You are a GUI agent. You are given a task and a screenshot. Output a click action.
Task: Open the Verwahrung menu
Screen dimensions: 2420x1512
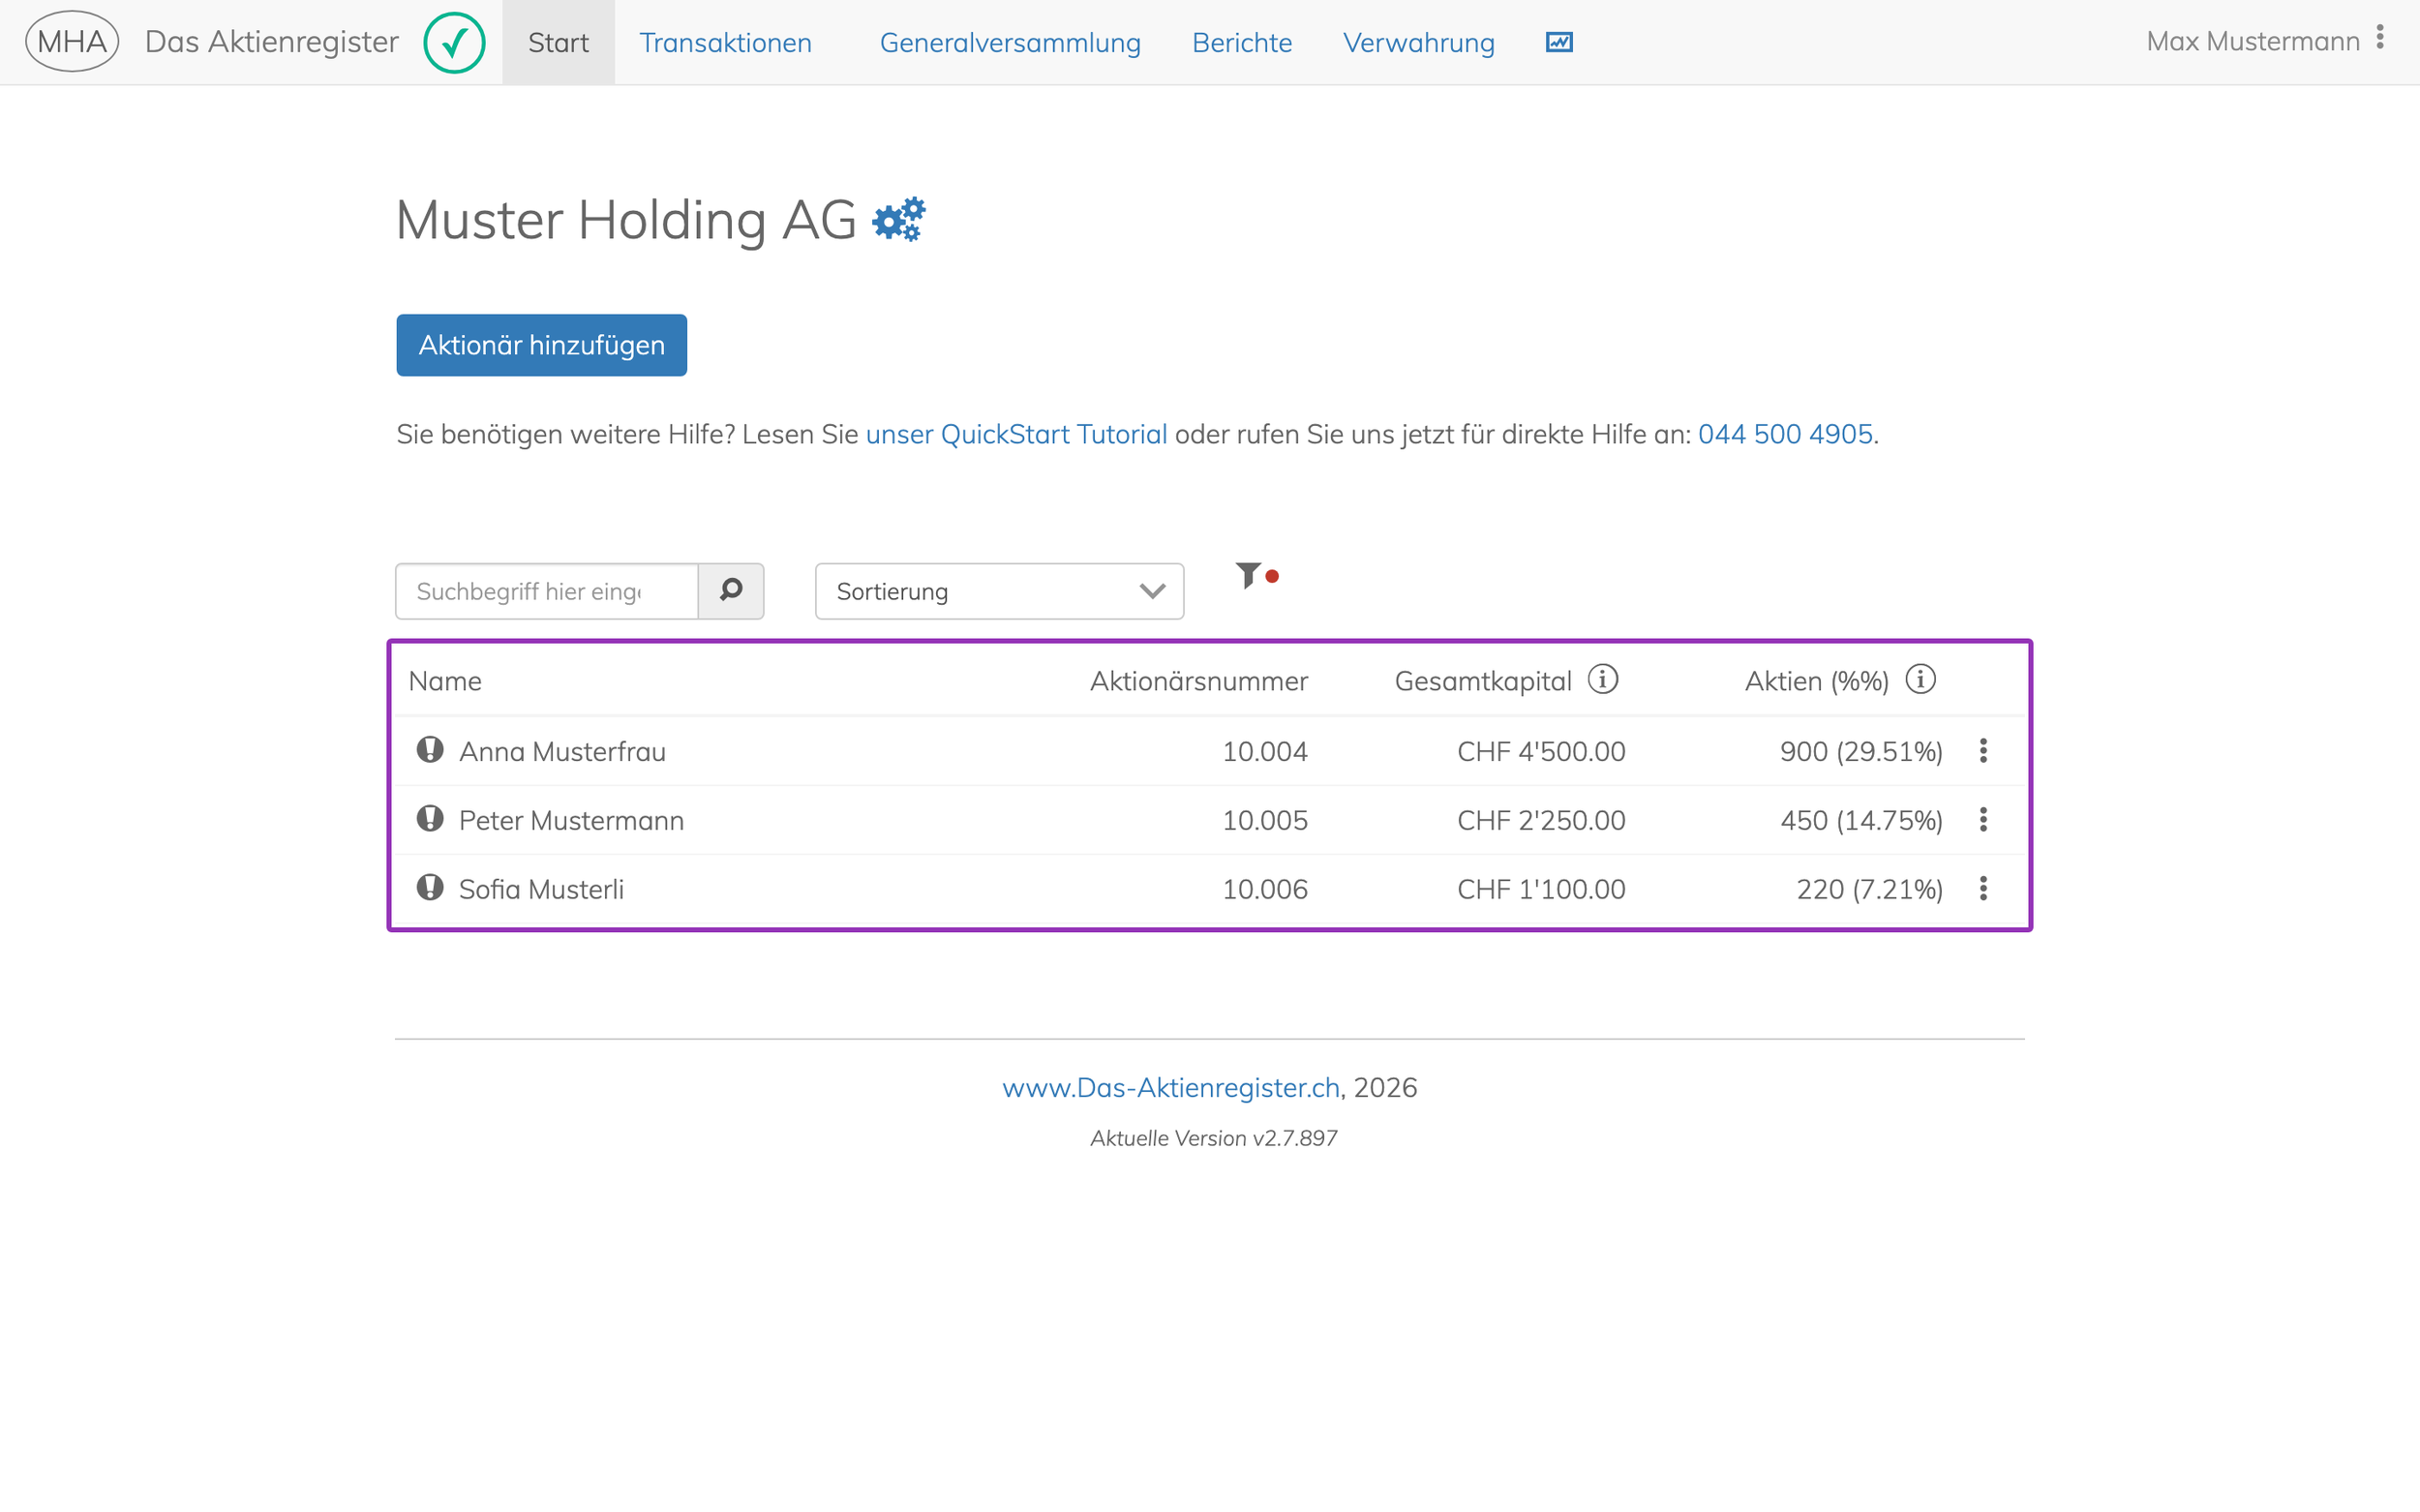pyautogui.click(x=1419, y=42)
